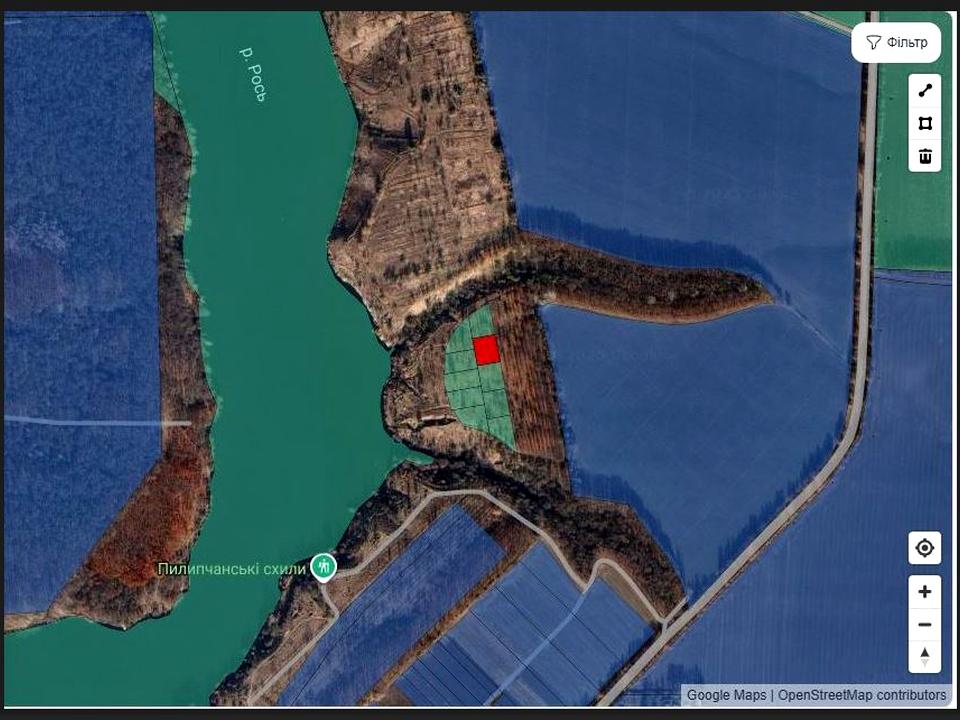Reset map bearing with compass arrow
The width and height of the screenshot is (960, 720).
click(x=925, y=656)
